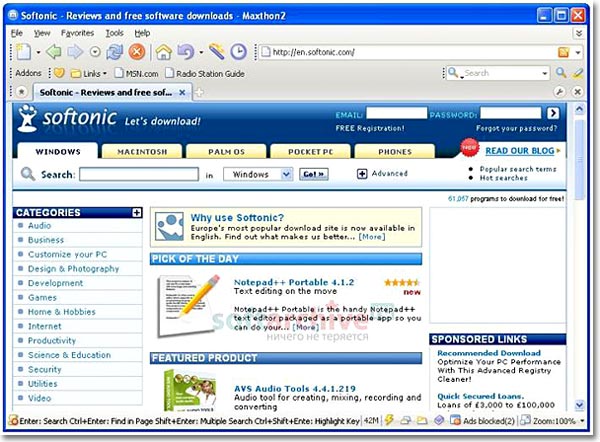Screen dimensions: 600x442
Task: Open dropdown next to Undo icon
Action: [x=201, y=52]
